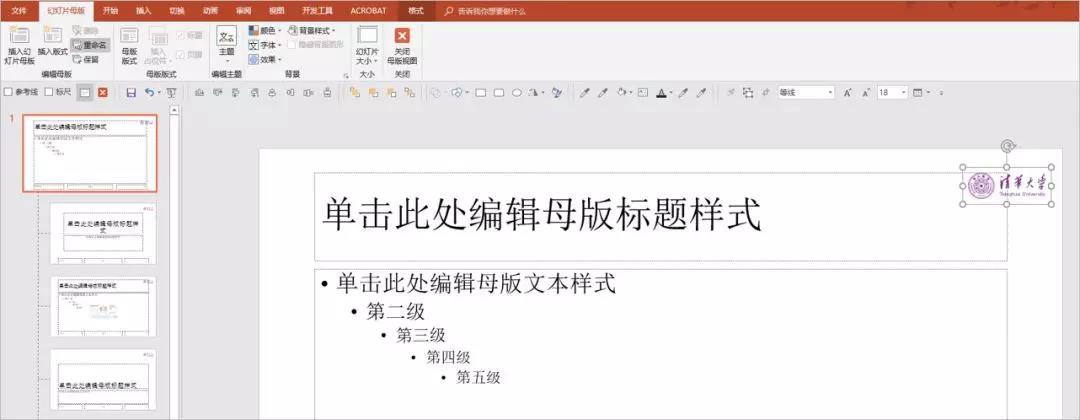The height and width of the screenshot is (420, 1080).
Task: Toggle the Guides (参考线) checkbox
Action: point(21,92)
